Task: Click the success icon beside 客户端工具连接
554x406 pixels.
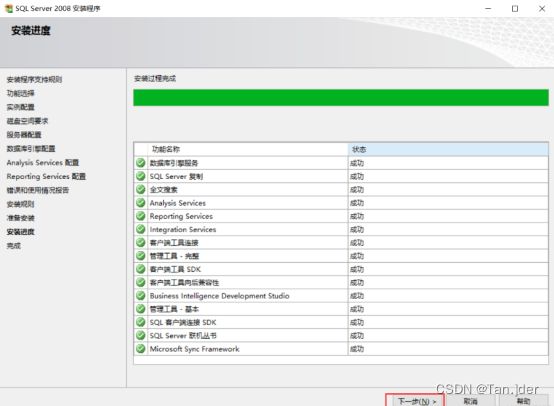Action: (x=141, y=242)
